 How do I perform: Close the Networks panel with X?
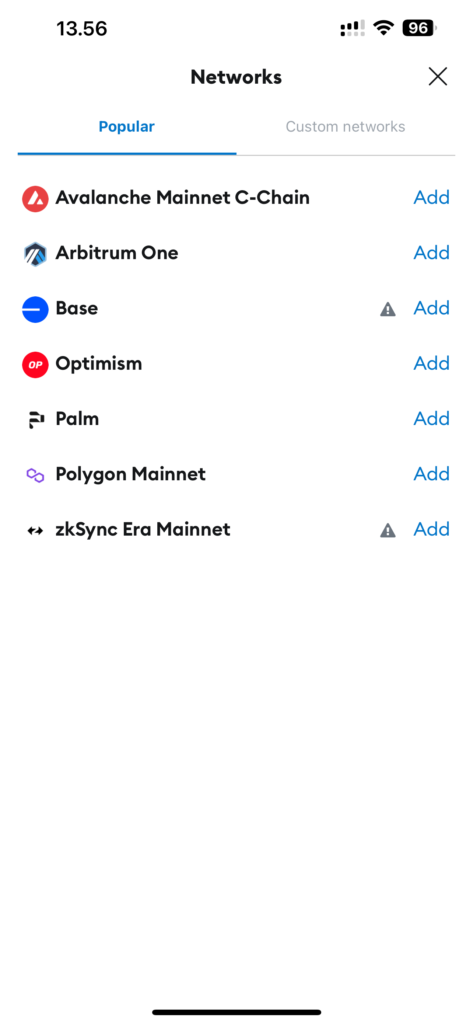point(438,76)
